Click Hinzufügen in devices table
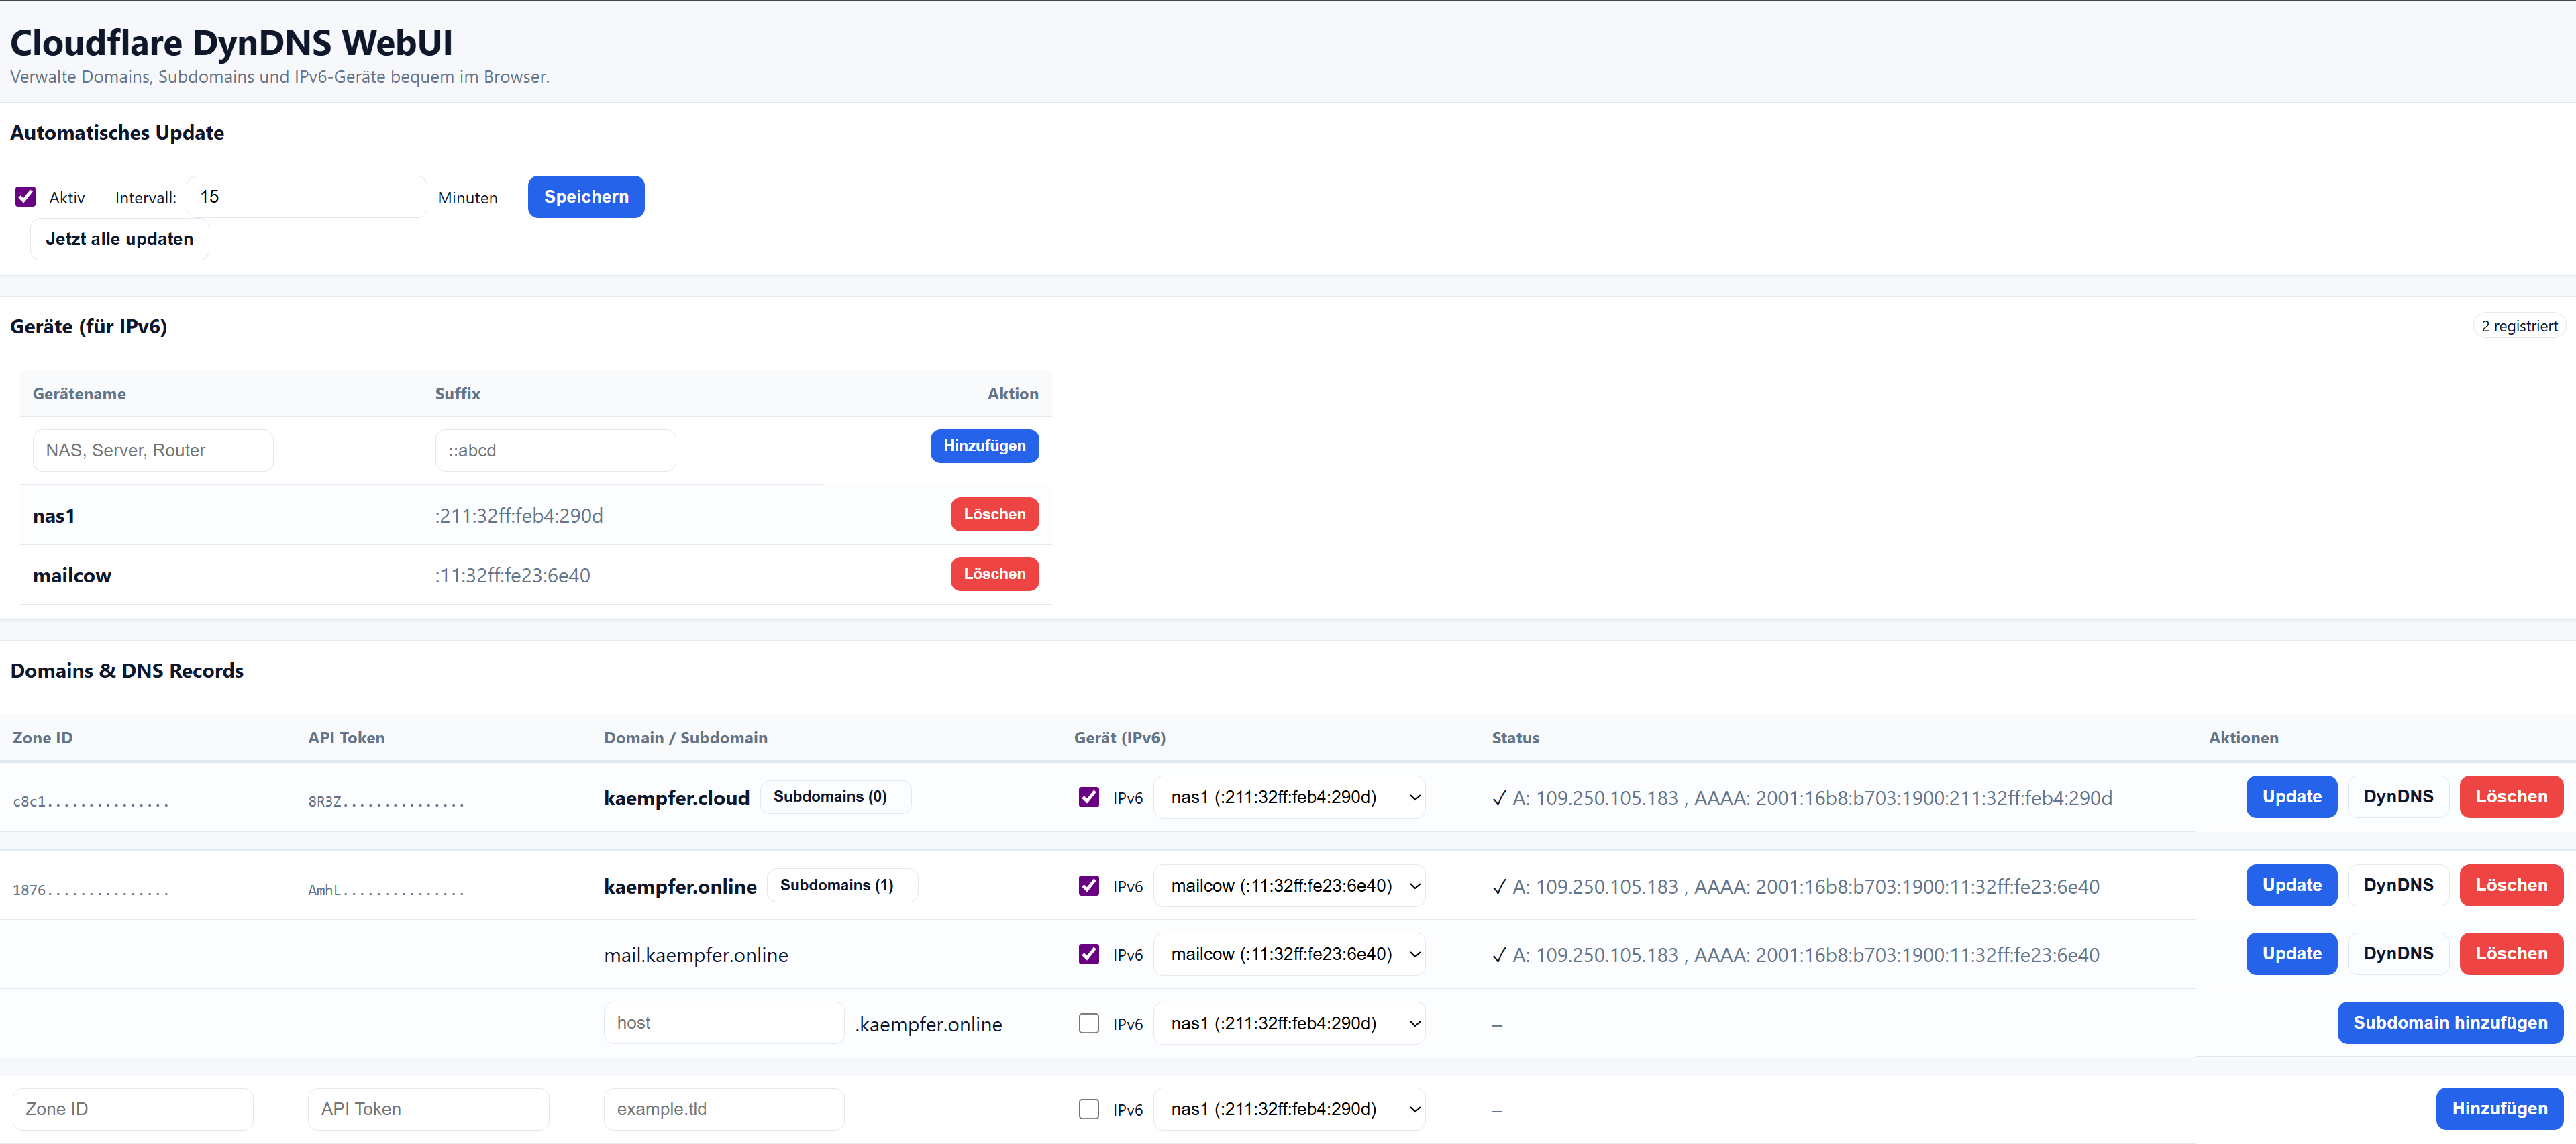Image resolution: width=2576 pixels, height=1144 pixels. coord(984,446)
